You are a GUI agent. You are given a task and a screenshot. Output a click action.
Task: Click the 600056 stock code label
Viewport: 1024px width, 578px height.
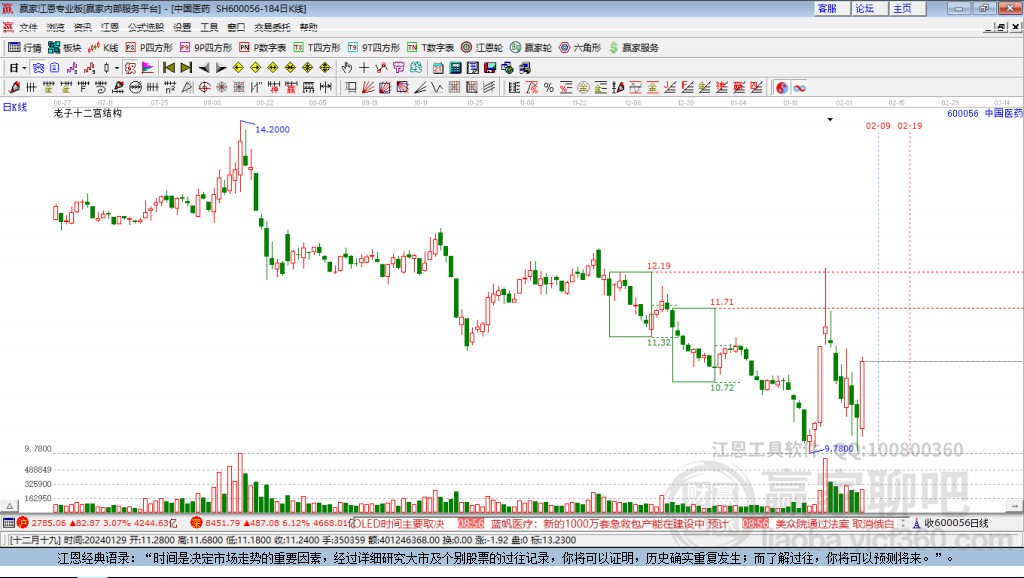click(x=963, y=114)
